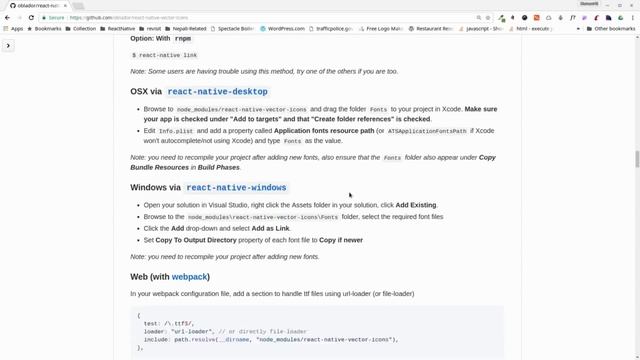Click the 'Add as Link' bold text
The height and width of the screenshot is (360, 640).
[x=270, y=228]
